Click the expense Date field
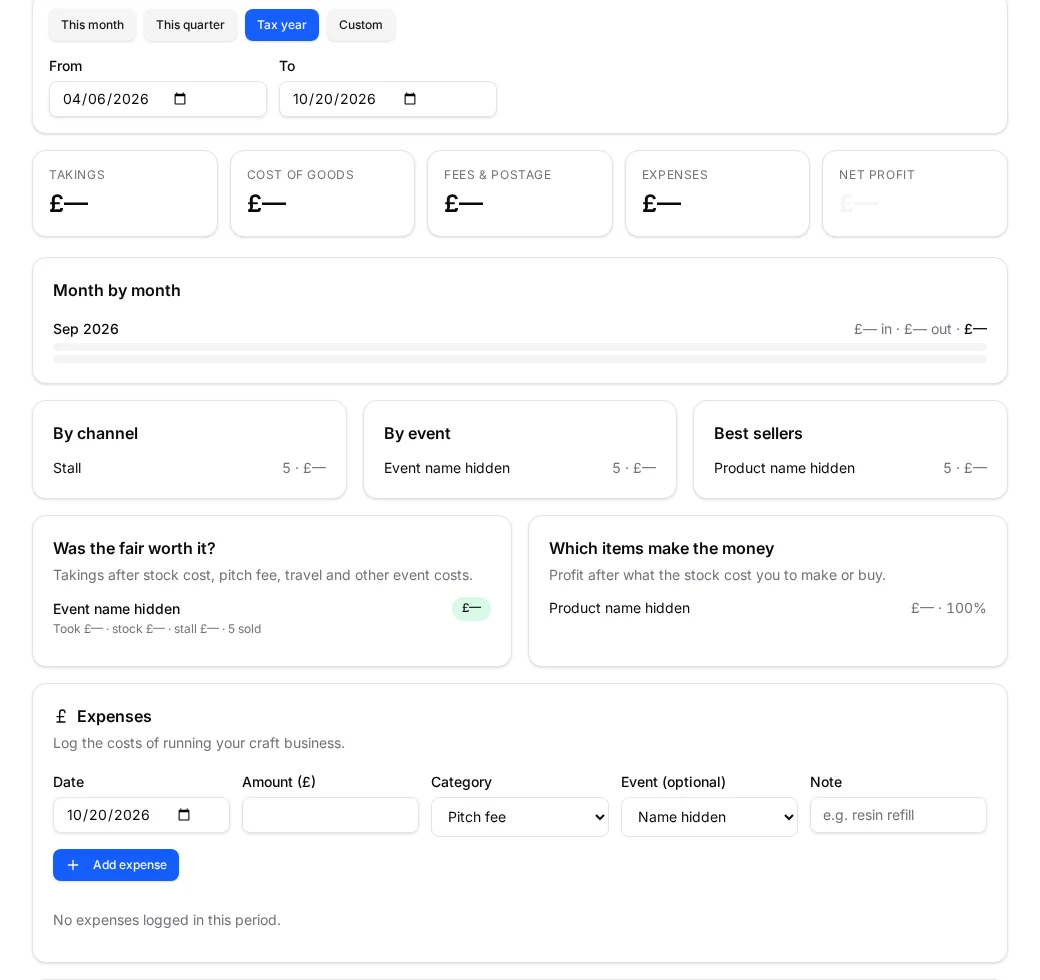This screenshot has height=980, width=1040. point(141,815)
